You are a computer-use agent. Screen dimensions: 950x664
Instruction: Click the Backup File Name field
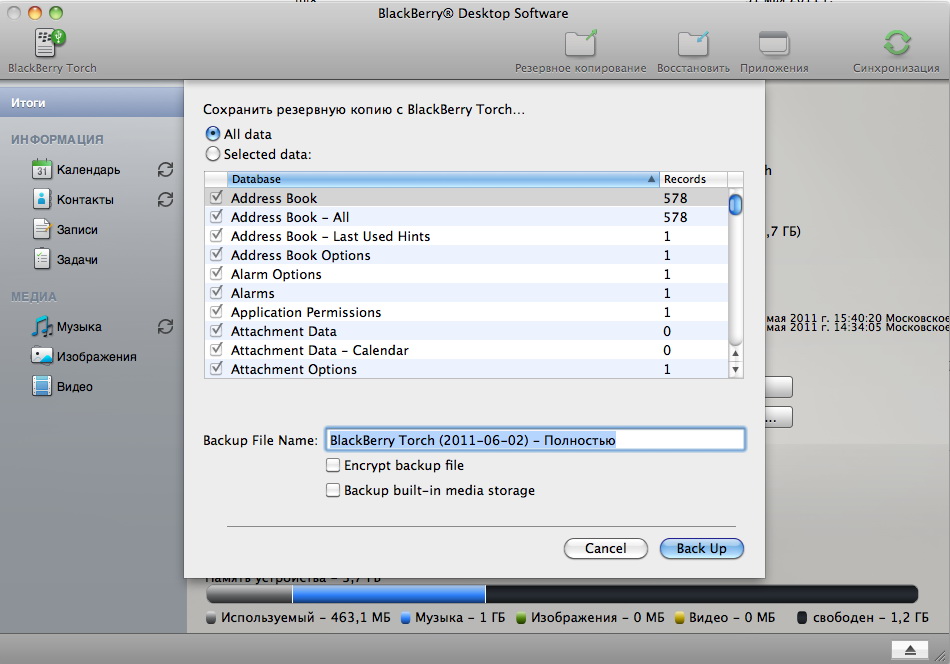pyautogui.click(x=535, y=440)
